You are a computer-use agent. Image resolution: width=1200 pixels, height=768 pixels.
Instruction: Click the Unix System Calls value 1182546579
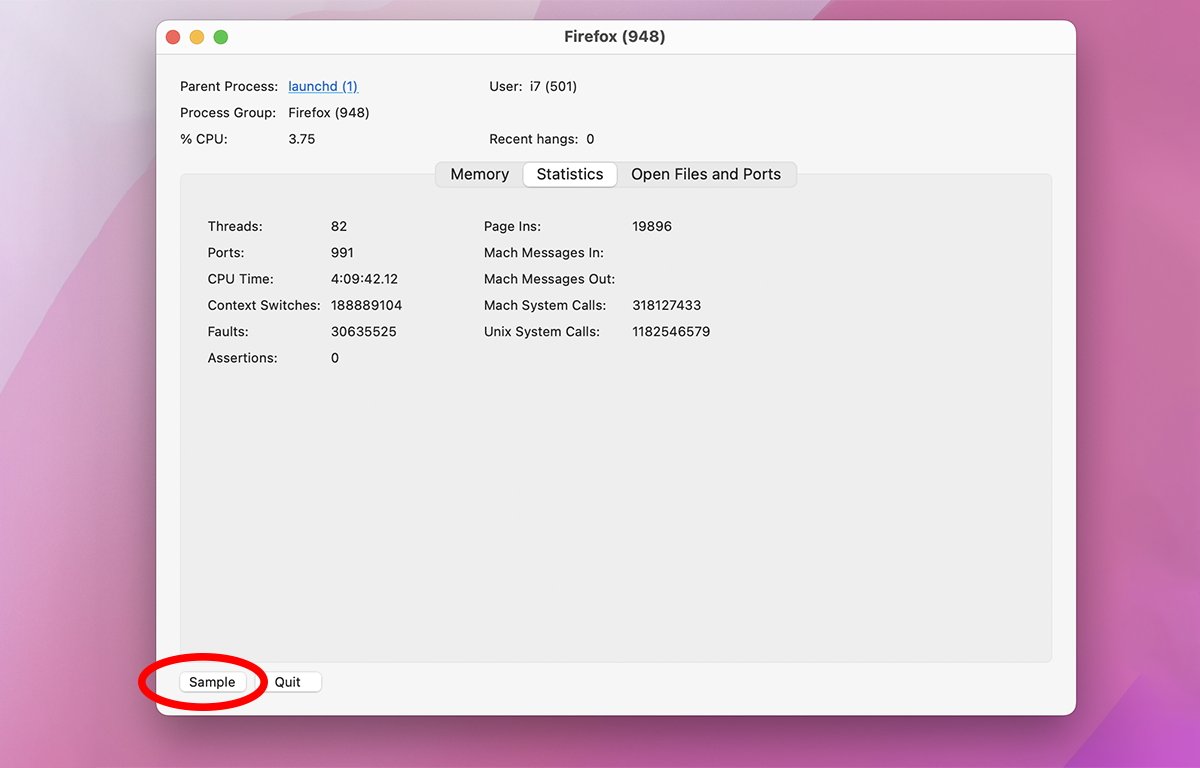pyautogui.click(x=671, y=332)
